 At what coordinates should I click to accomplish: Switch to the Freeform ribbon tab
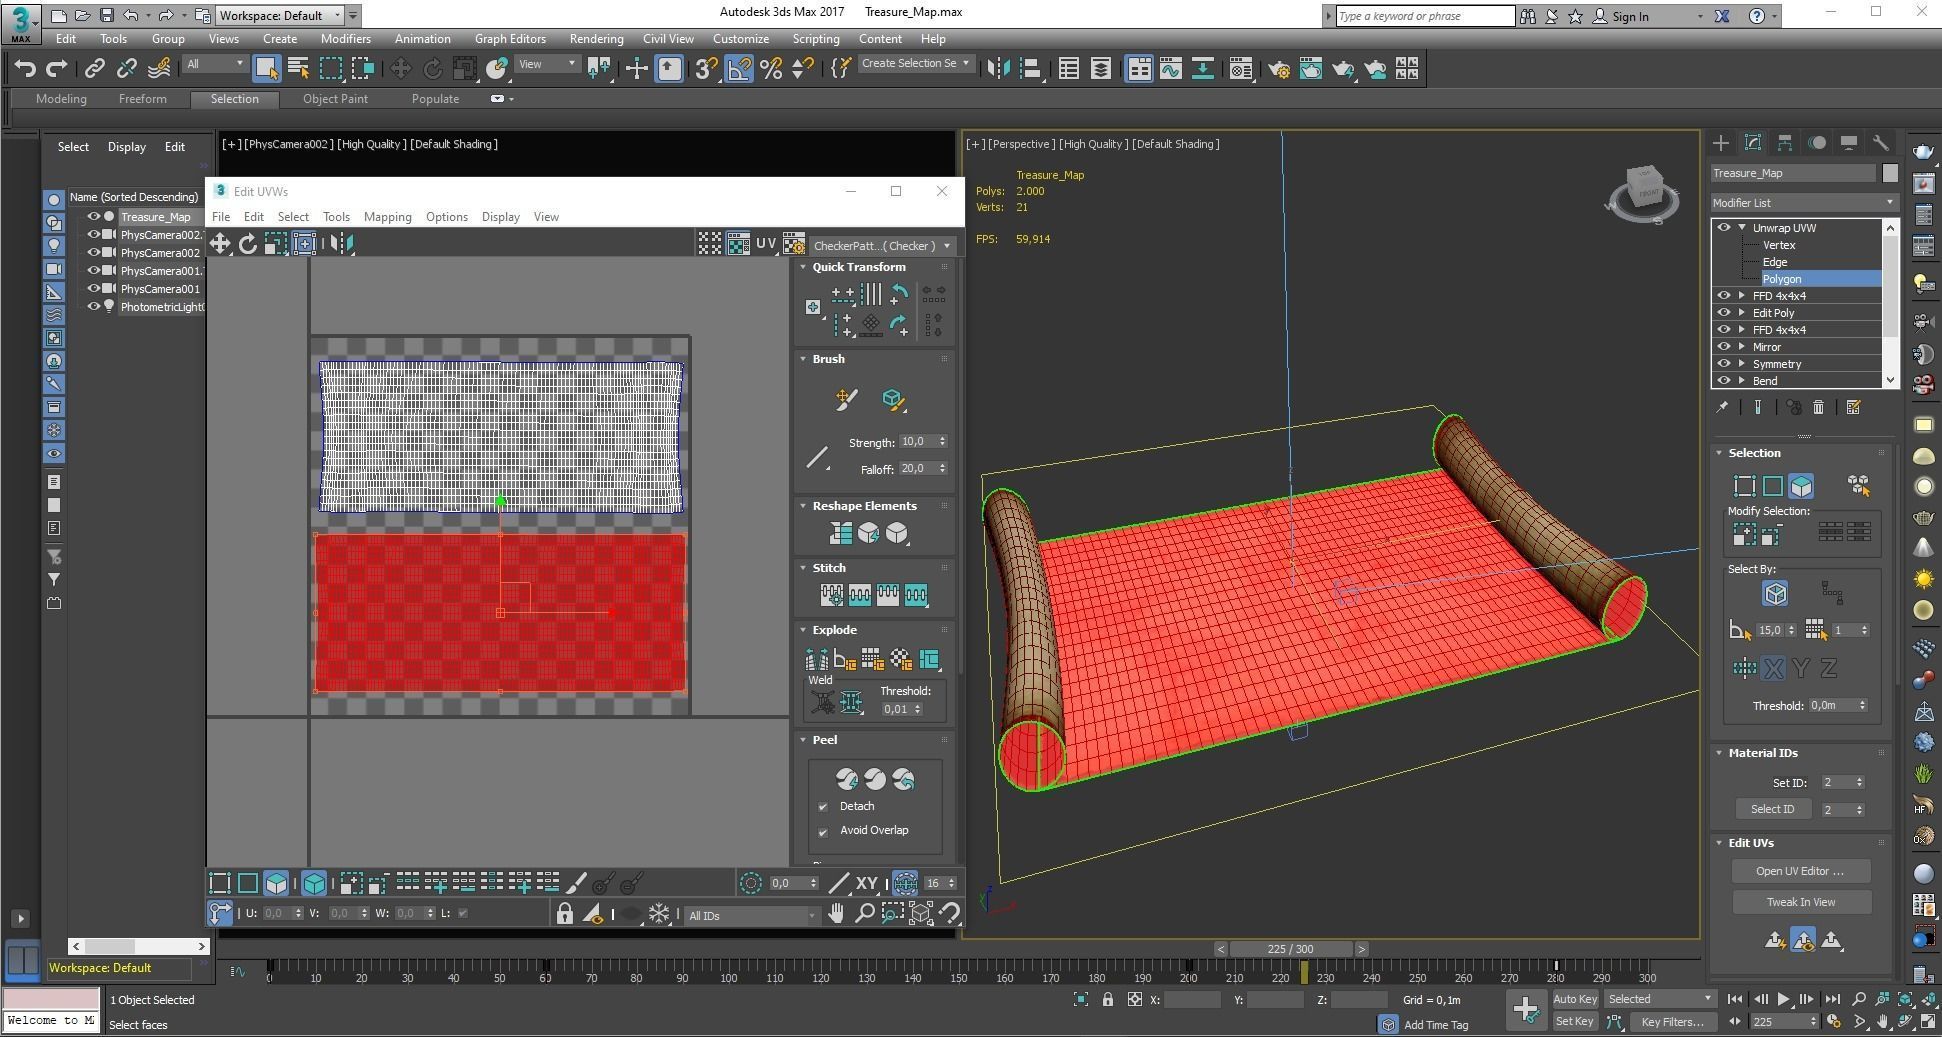coord(142,99)
